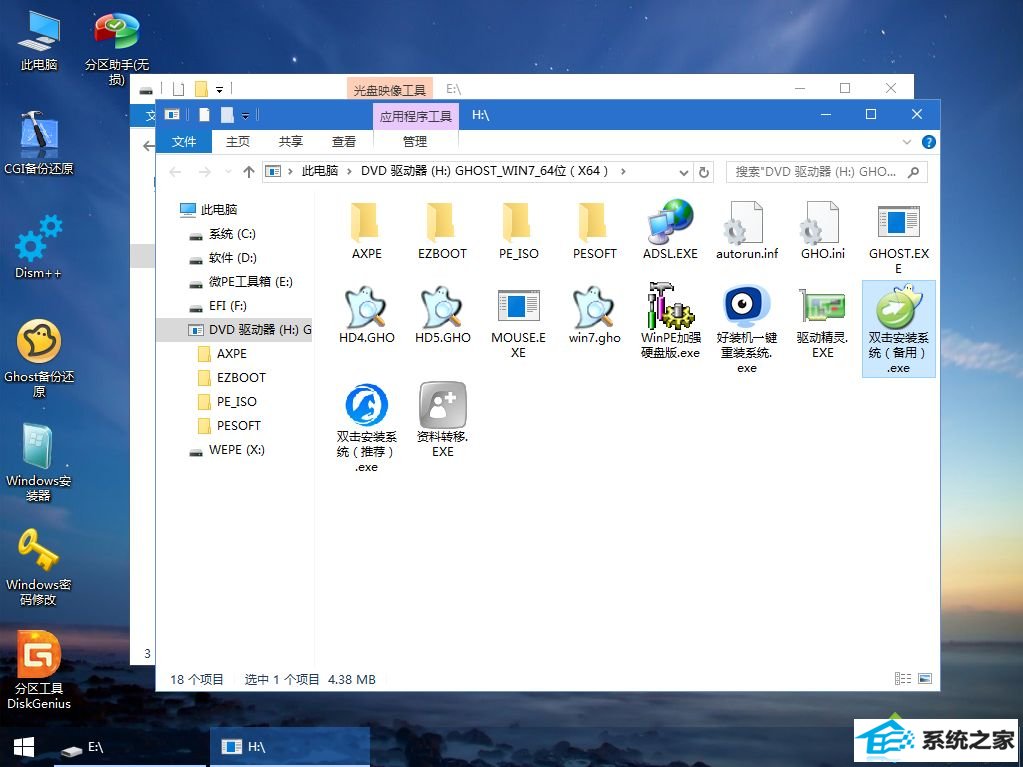The image size is (1023, 767).
Task: Select 系统 (C:) drive in navigation pane
Action: (x=231, y=234)
